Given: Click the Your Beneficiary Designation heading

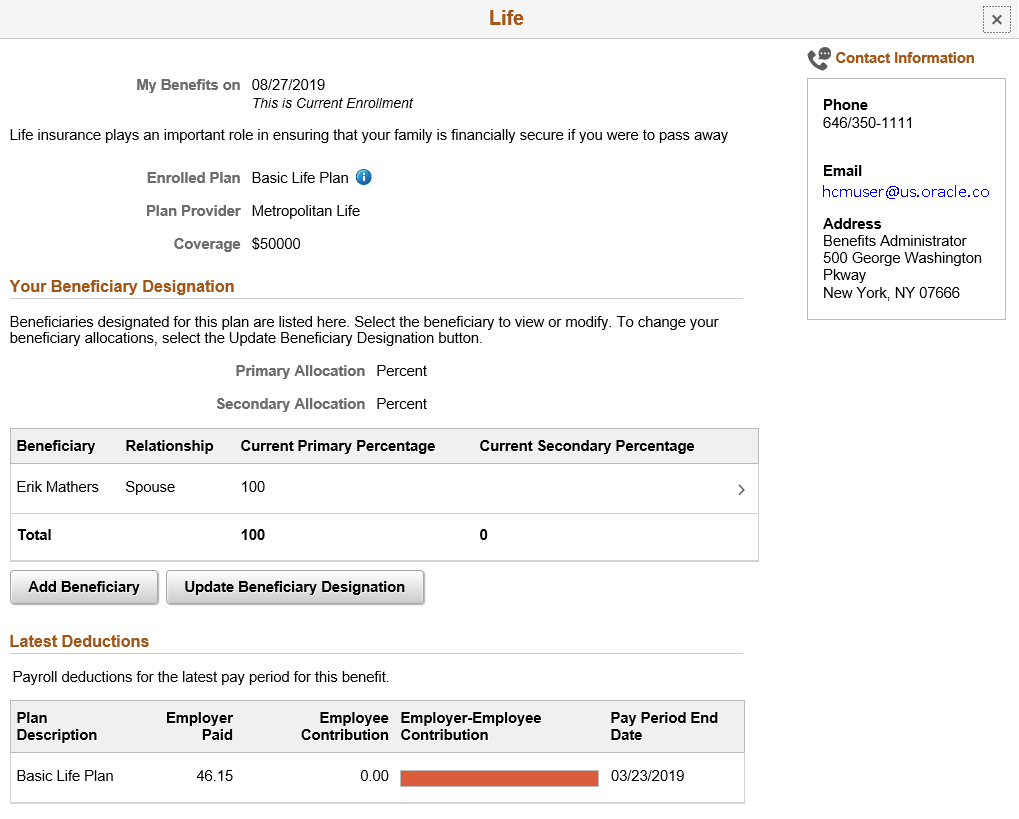Looking at the screenshot, I should coord(122,286).
